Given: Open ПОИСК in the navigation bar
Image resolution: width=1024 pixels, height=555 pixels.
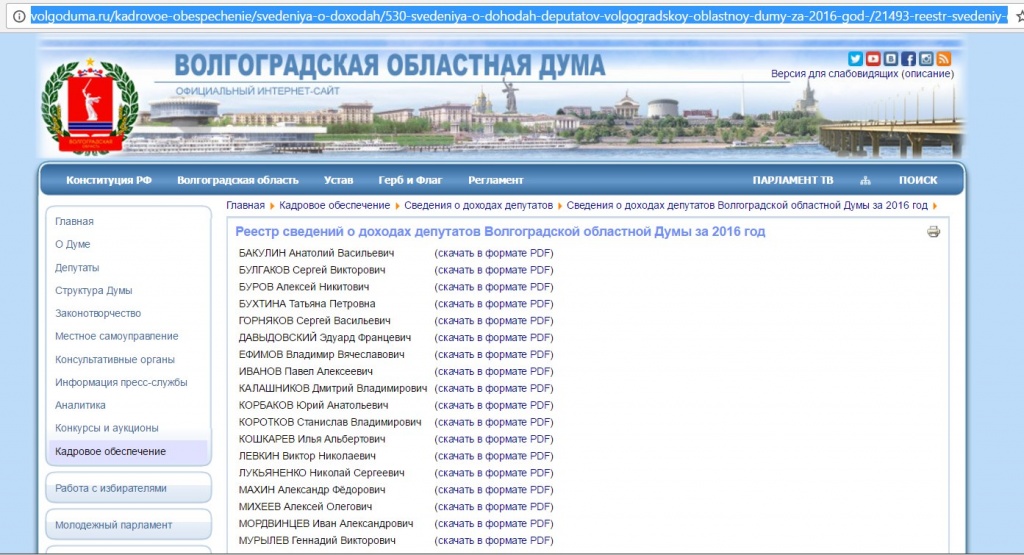Looking at the screenshot, I should tap(918, 180).
